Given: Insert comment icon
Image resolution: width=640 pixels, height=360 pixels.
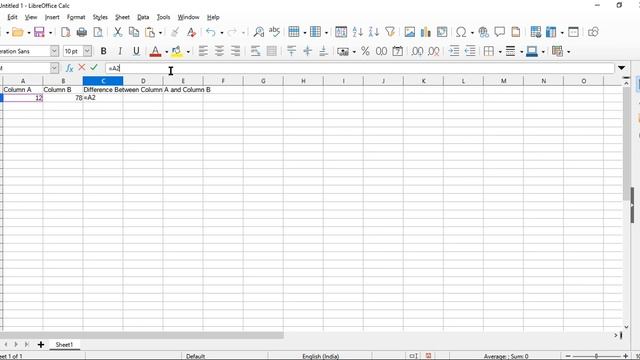Looking at the screenshot, I should pyautogui.click(x=500, y=32).
